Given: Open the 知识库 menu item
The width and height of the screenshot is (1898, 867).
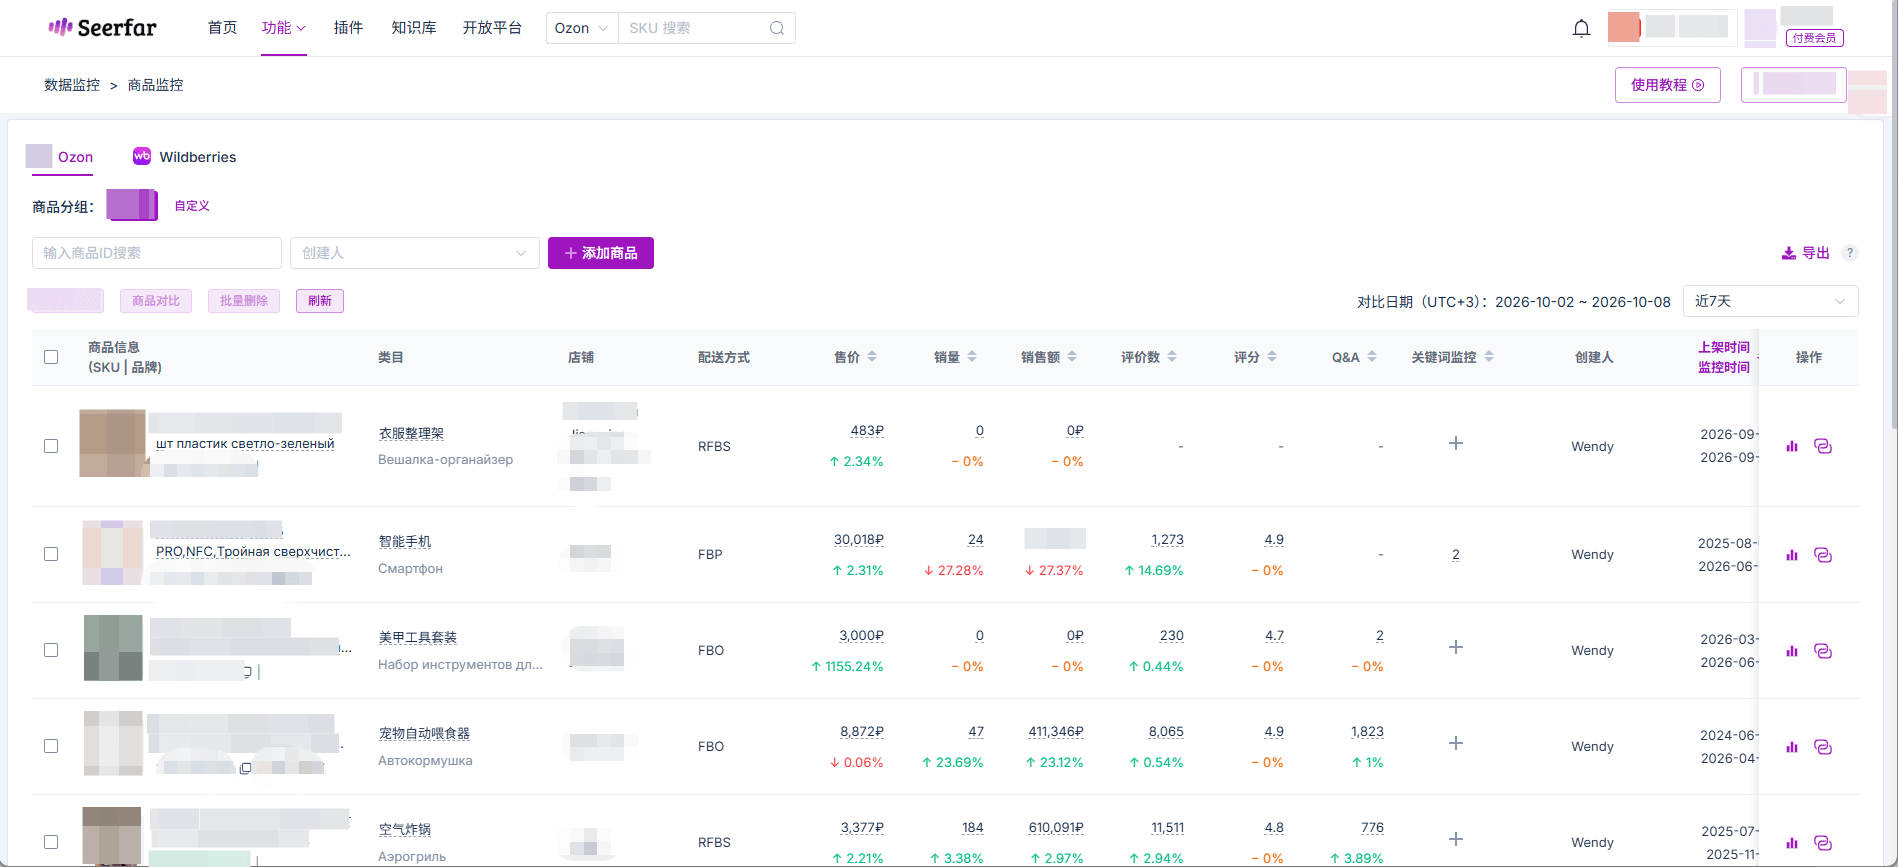Looking at the screenshot, I should click(x=414, y=28).
